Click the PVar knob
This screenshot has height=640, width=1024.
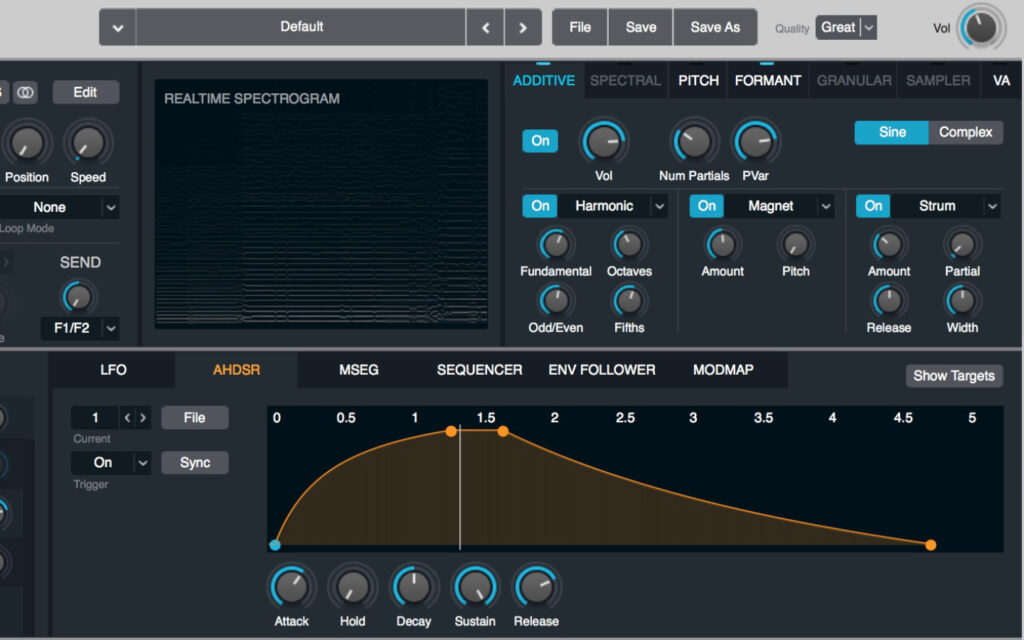coord(756,142)
